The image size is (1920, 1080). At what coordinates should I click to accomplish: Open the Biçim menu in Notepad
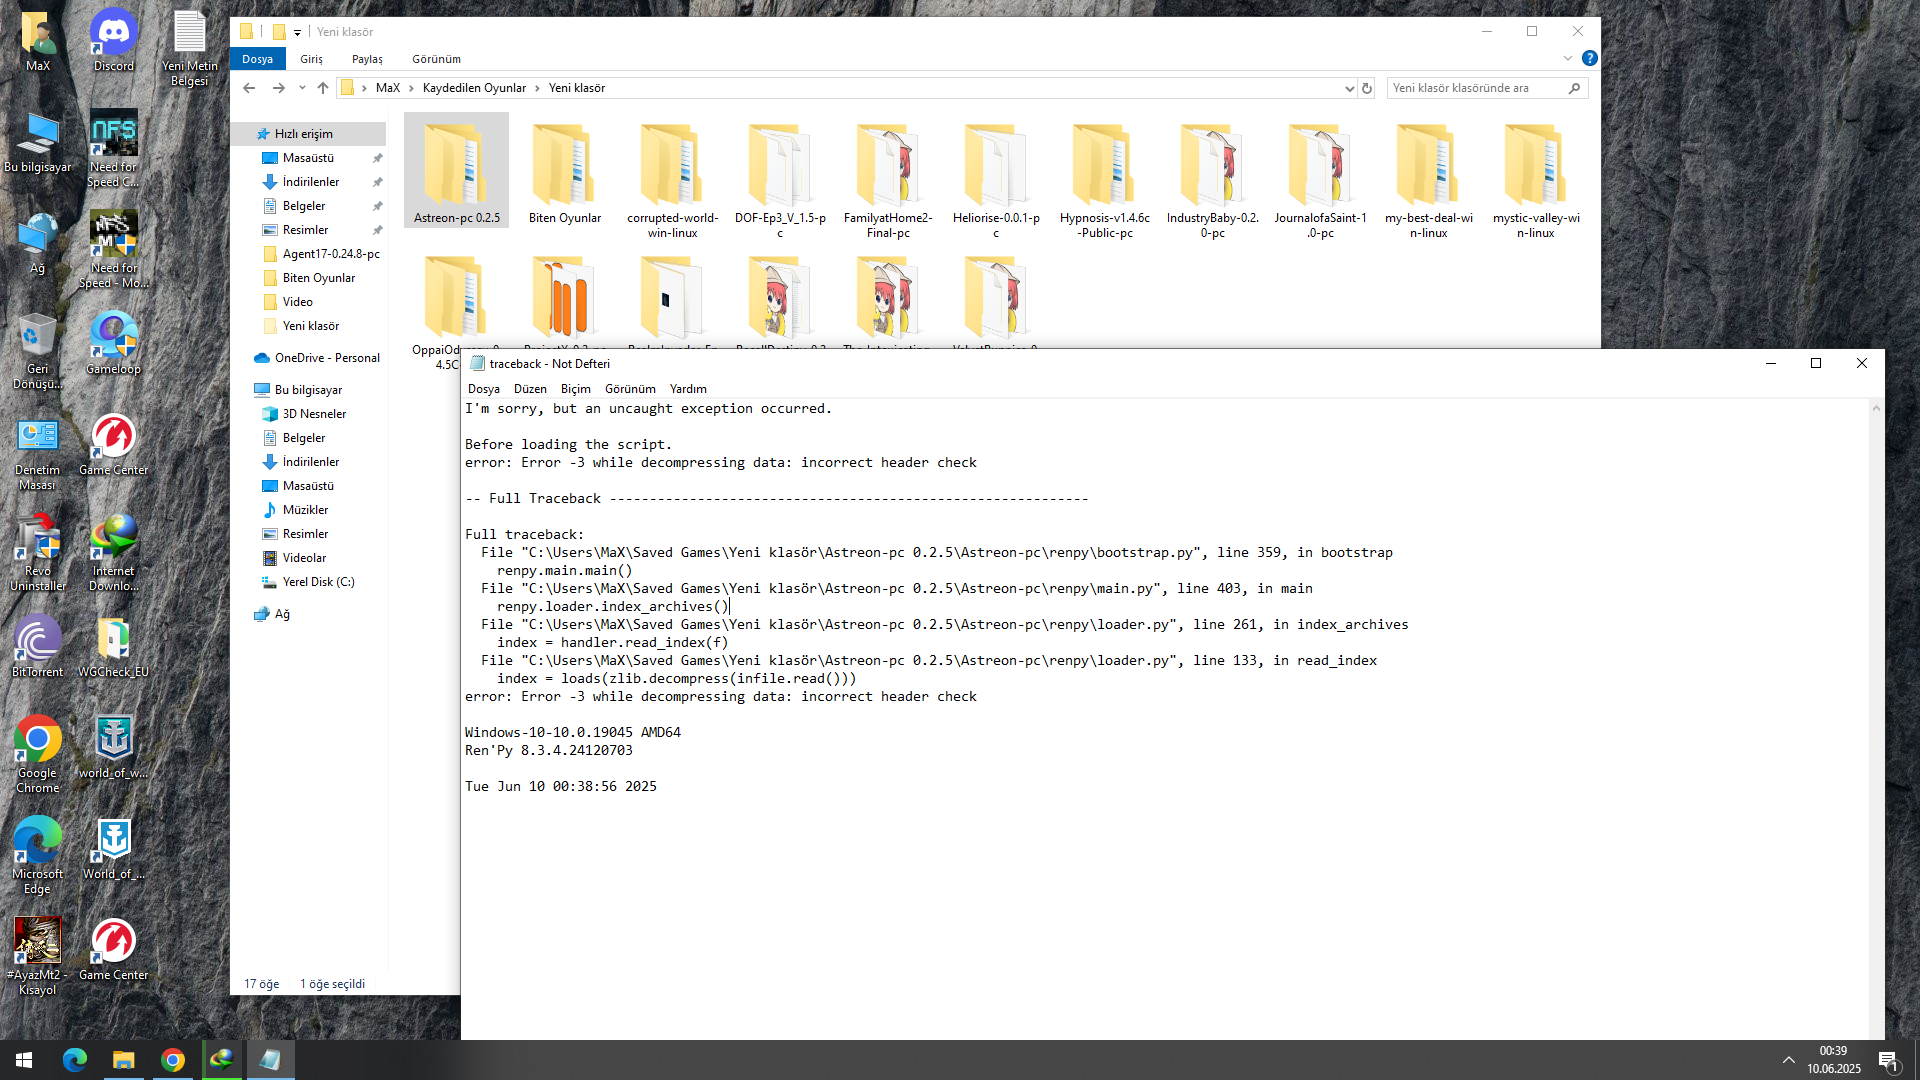575,389
